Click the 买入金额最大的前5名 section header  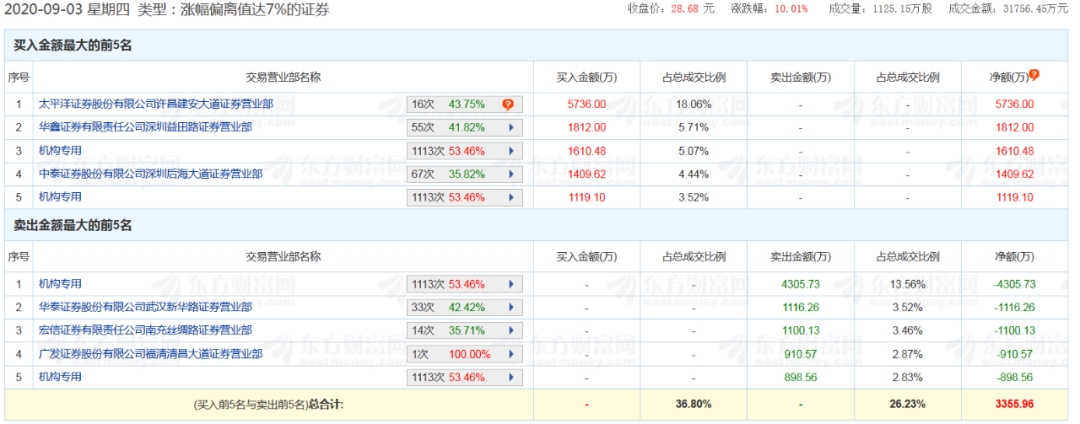click(x=73, y=46)
